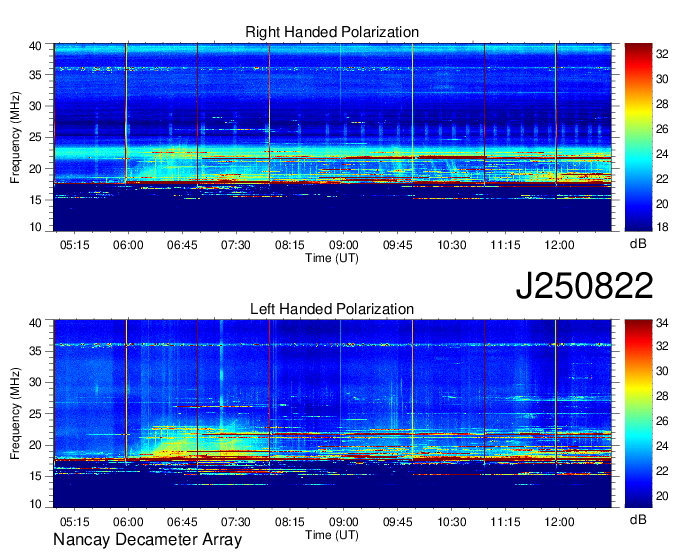Click 08:15 tick on Right Handed time axis

coord(290,245)
